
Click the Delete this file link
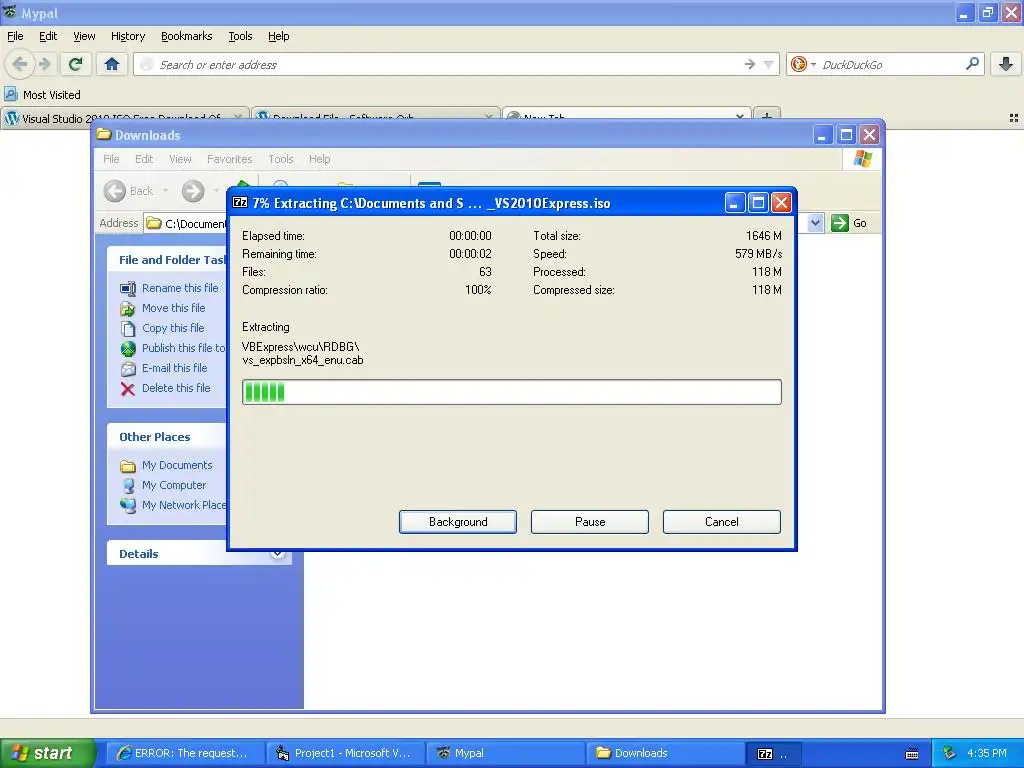coord(176,388)
